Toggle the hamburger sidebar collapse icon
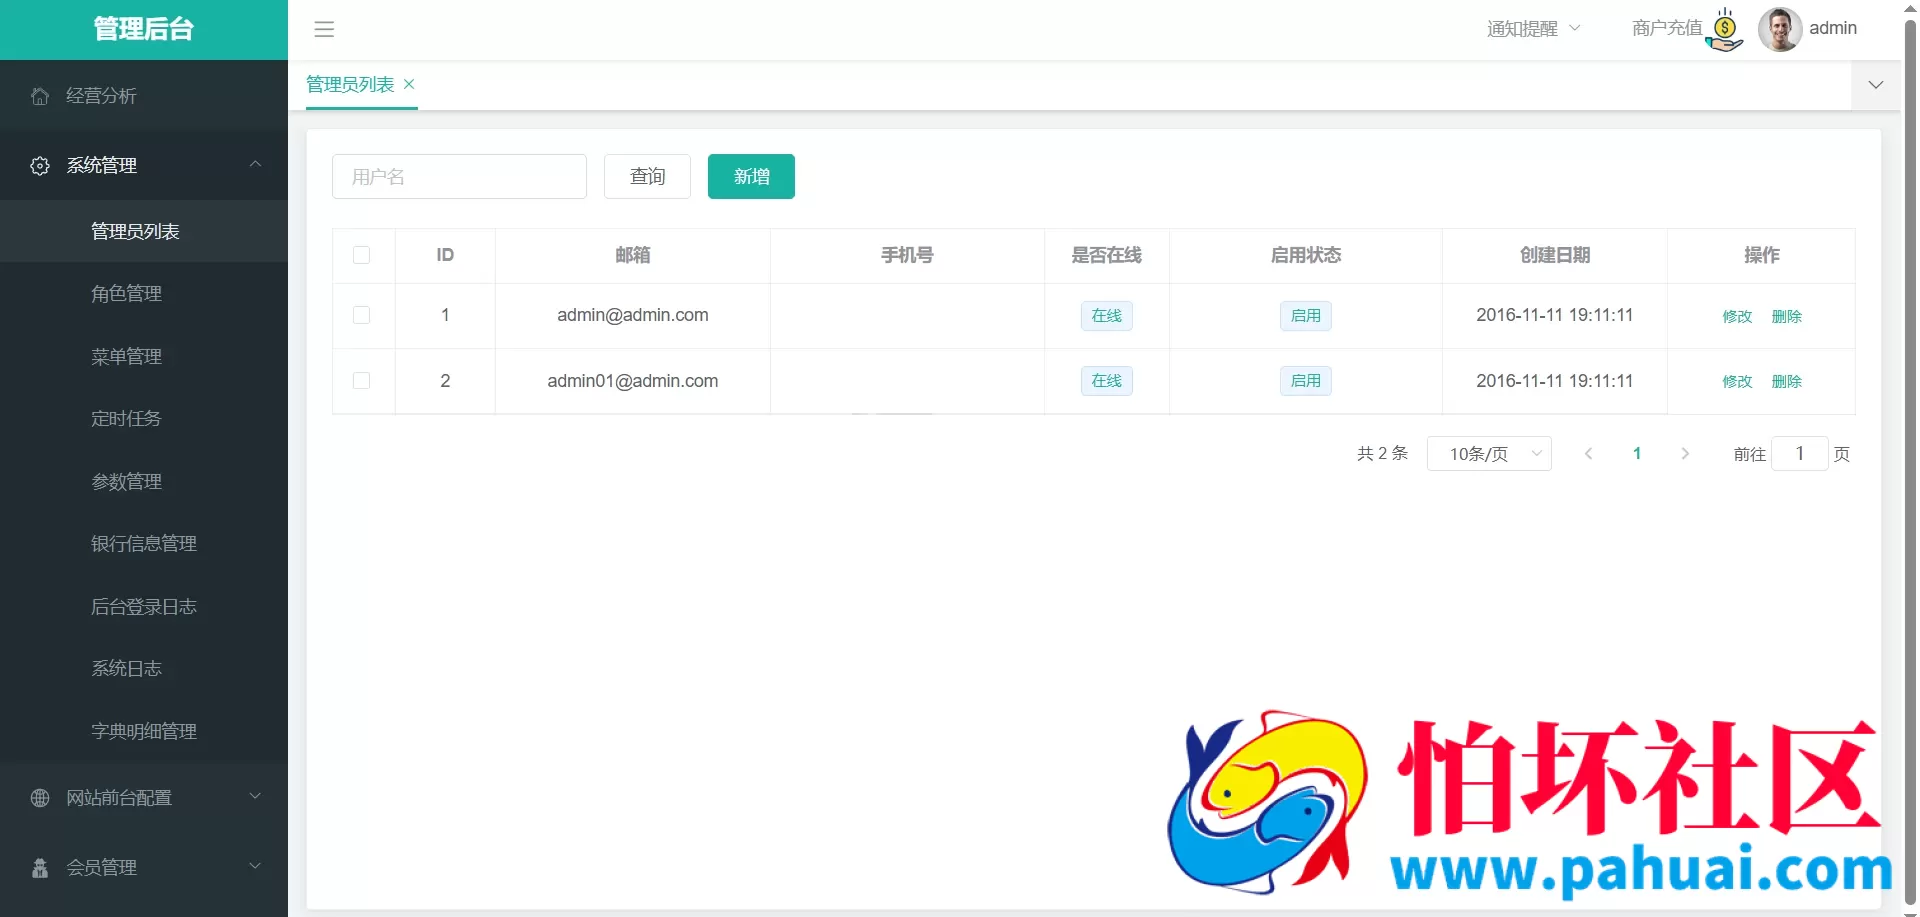The image size is (1920, 917). tap(324, 29)
